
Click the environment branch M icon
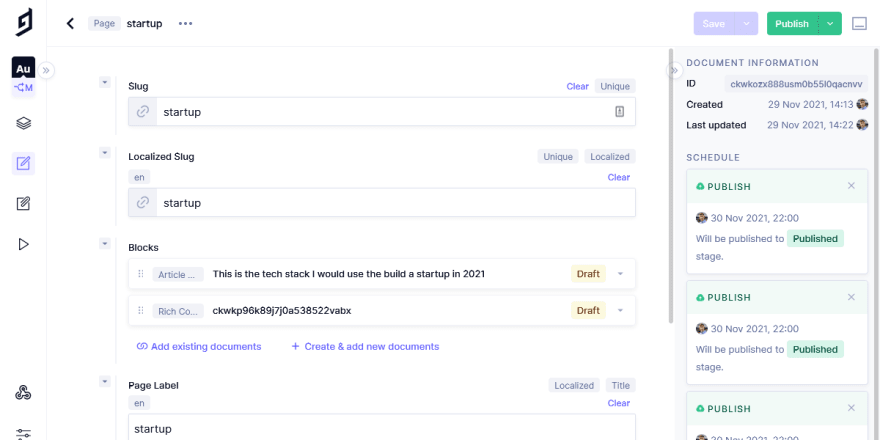tap(23, 88)
